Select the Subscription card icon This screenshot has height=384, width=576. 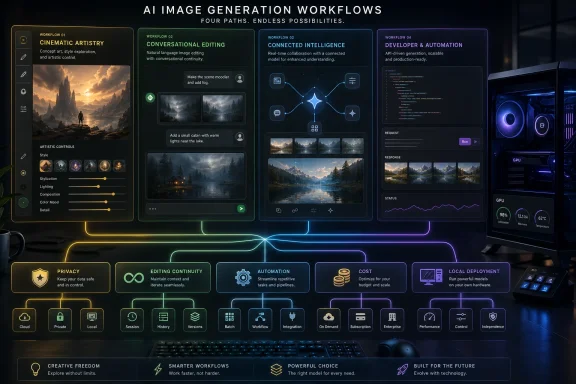click(360, 319)
